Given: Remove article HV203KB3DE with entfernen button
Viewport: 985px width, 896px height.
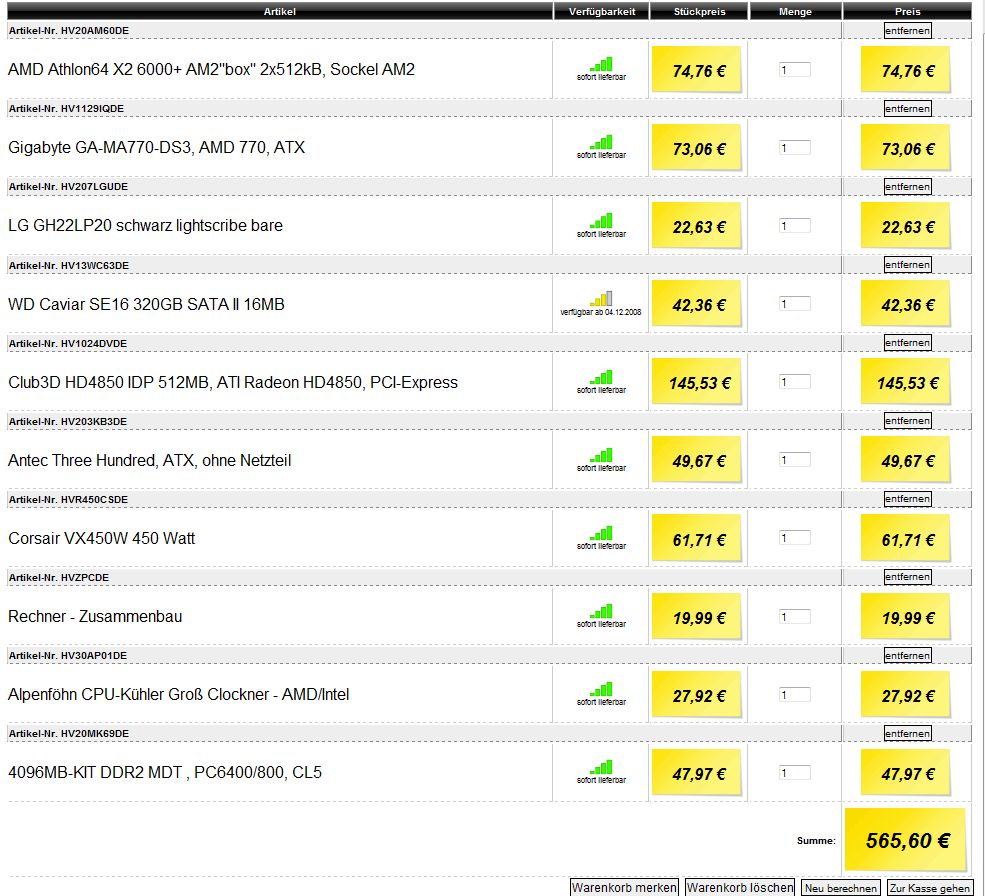Looking at the screenshot, I should tap(907, 421).
